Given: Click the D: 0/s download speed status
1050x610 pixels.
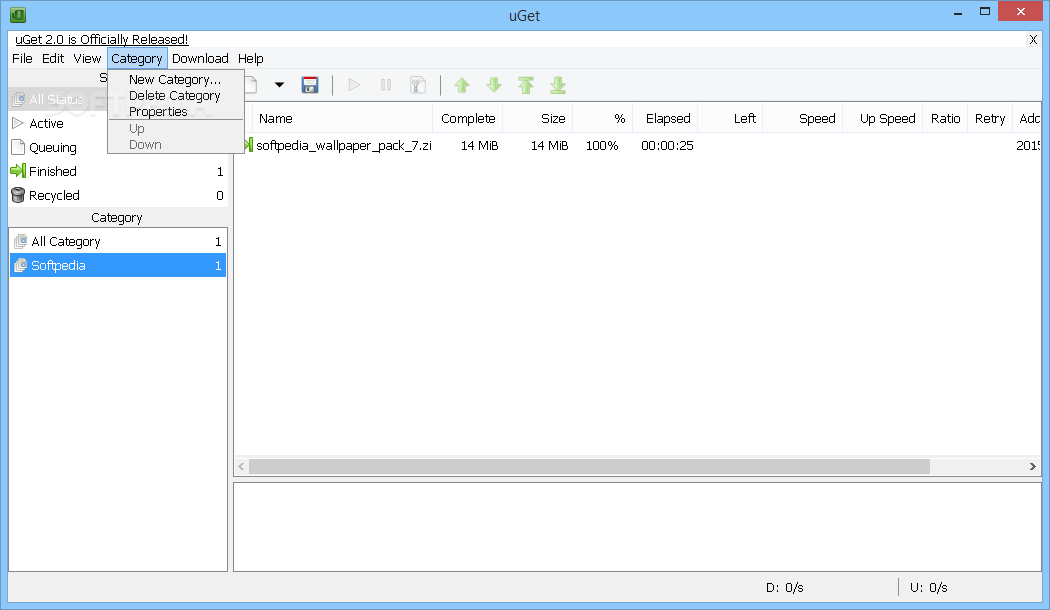Looking at the screenshot, I should pos(785,588).
